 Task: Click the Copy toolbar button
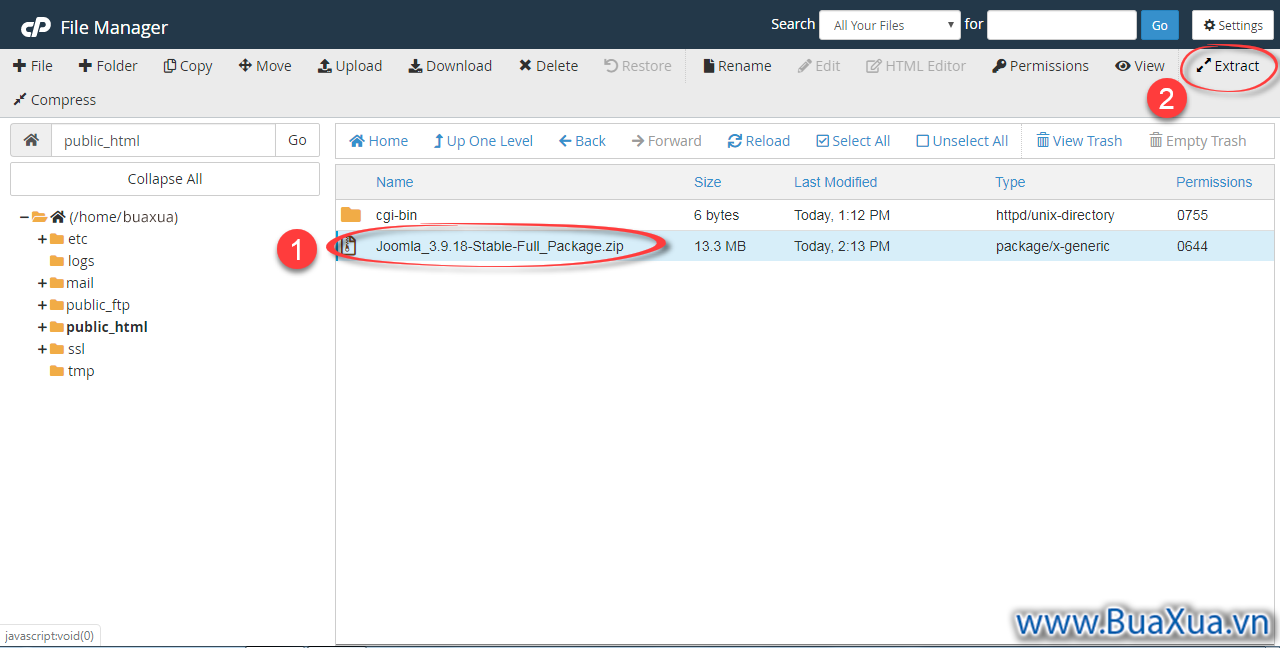click(188, 66)
